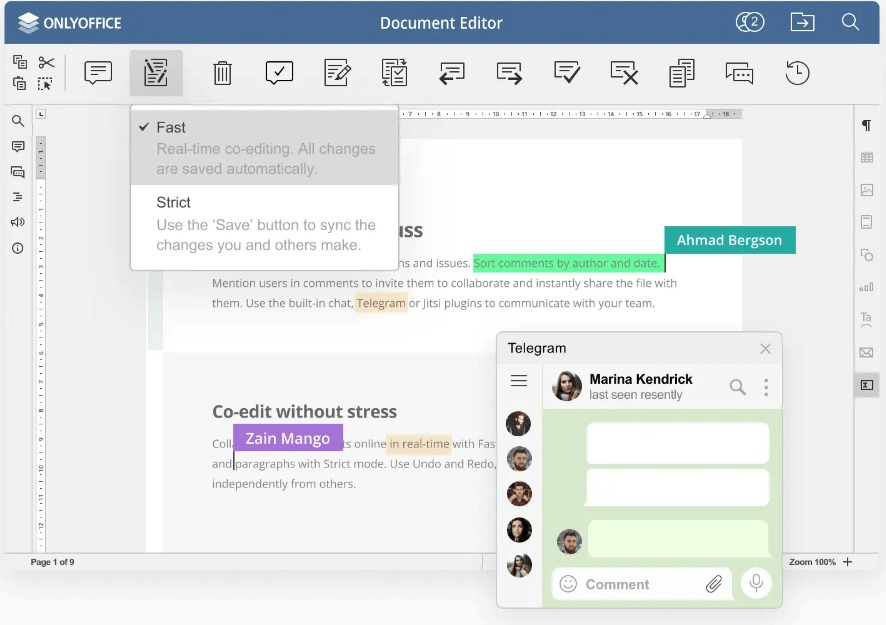Click the About info icon in sidebar
Screen dimensions: 886x625
pos(18,248)
